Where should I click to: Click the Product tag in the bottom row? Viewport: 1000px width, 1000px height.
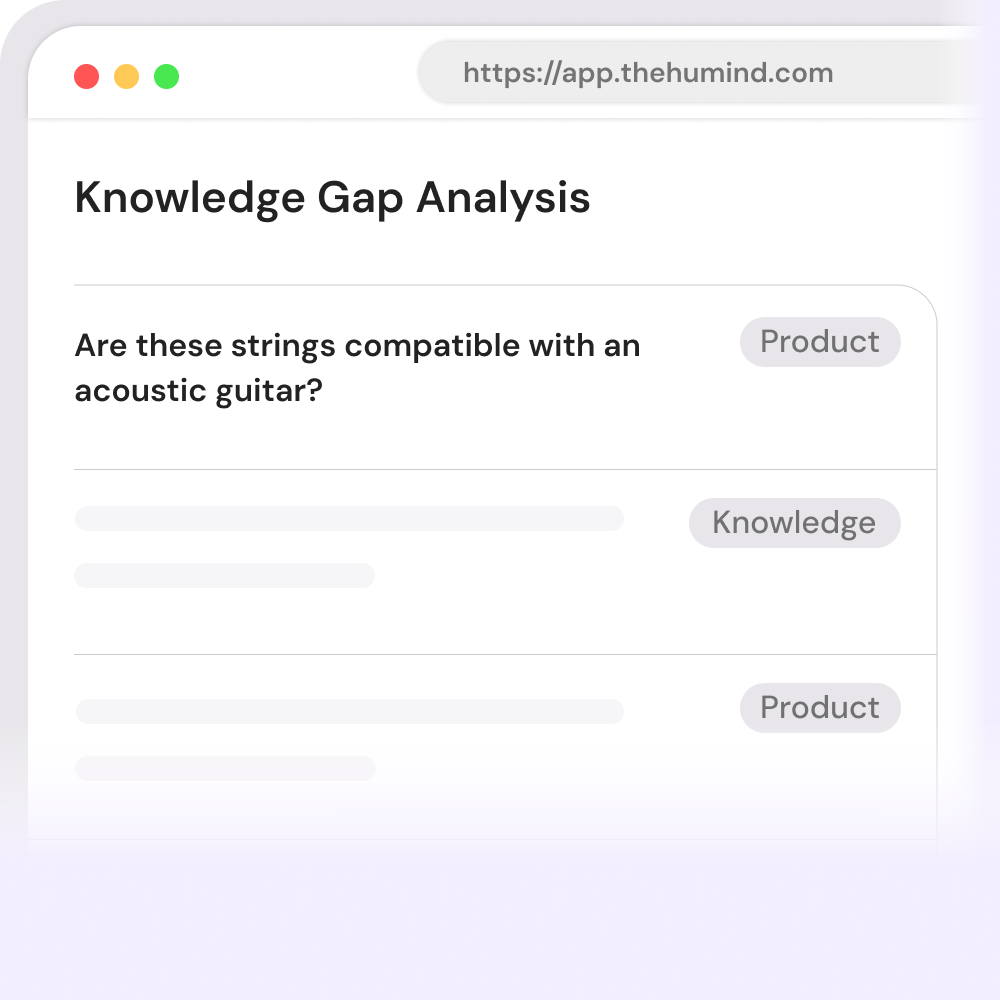pos(820,708)
